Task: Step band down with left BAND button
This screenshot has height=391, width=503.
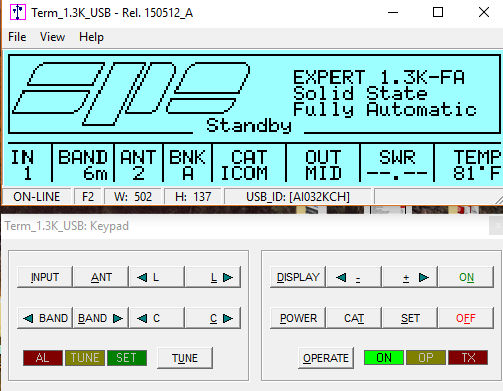Action: coord(45,318)
